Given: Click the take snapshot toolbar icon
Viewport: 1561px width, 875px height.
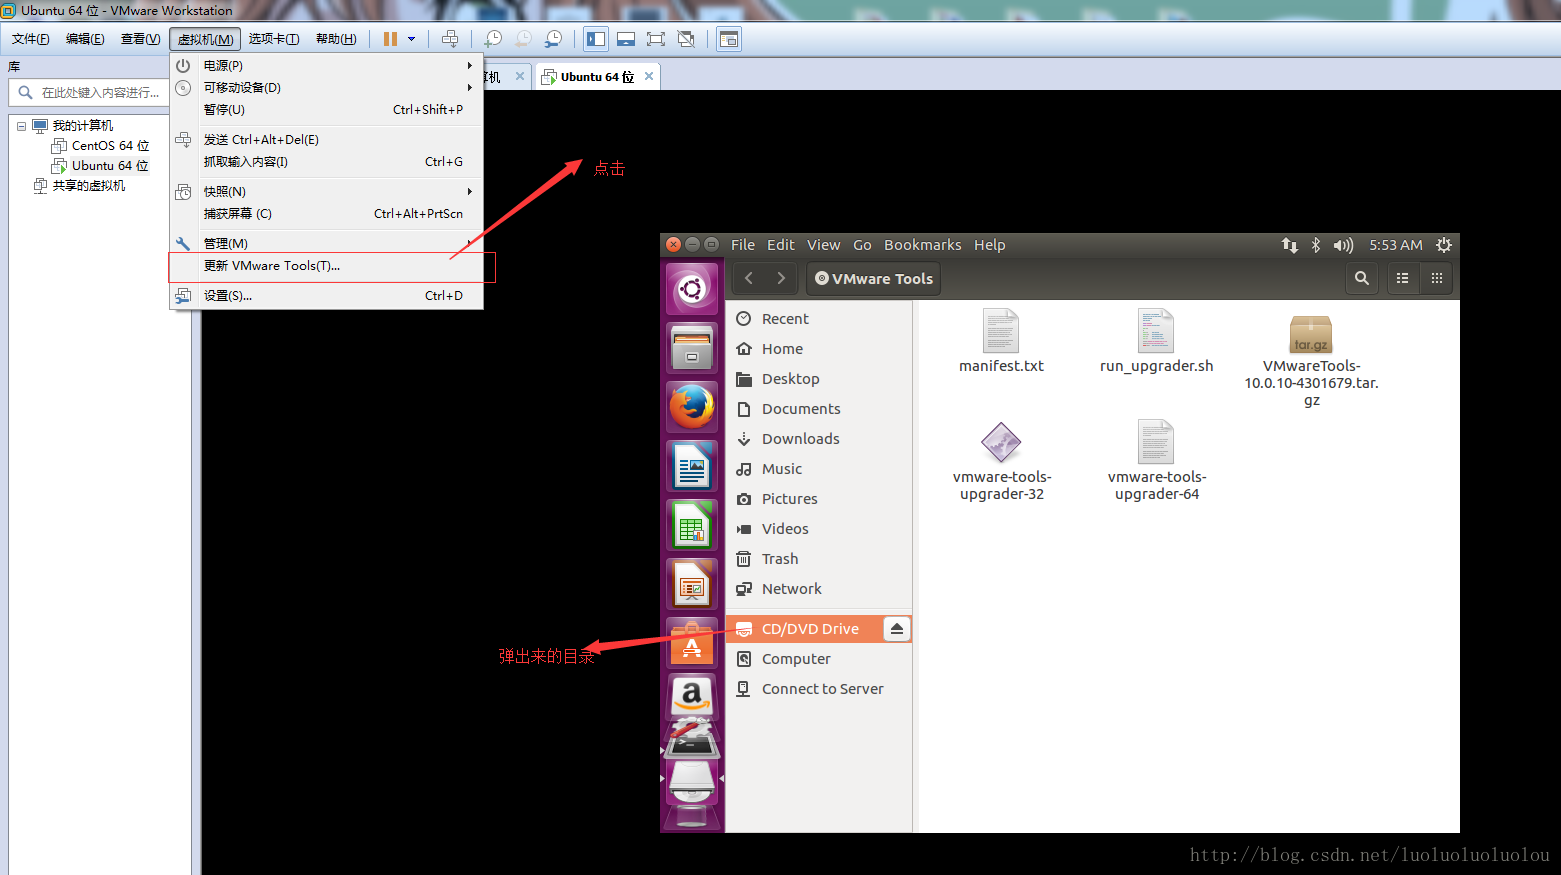Looking at the screenshot, I should tap(493, 39).
